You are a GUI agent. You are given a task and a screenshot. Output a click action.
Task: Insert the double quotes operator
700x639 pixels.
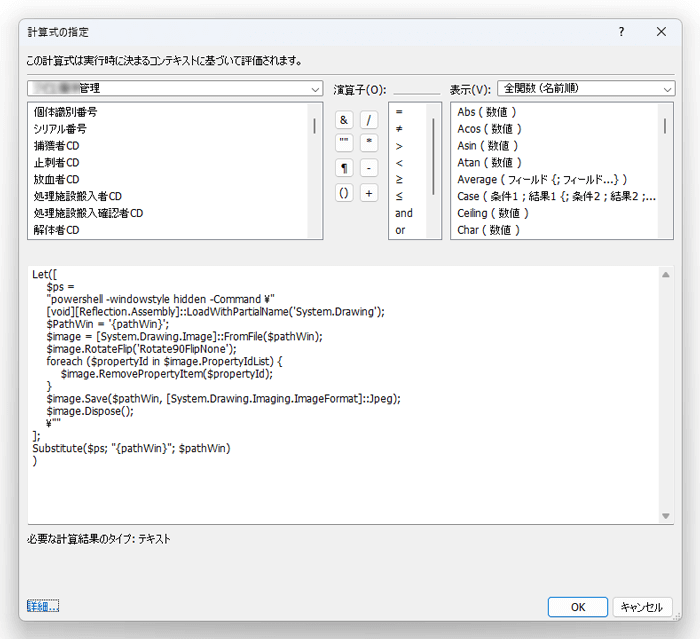344,143
